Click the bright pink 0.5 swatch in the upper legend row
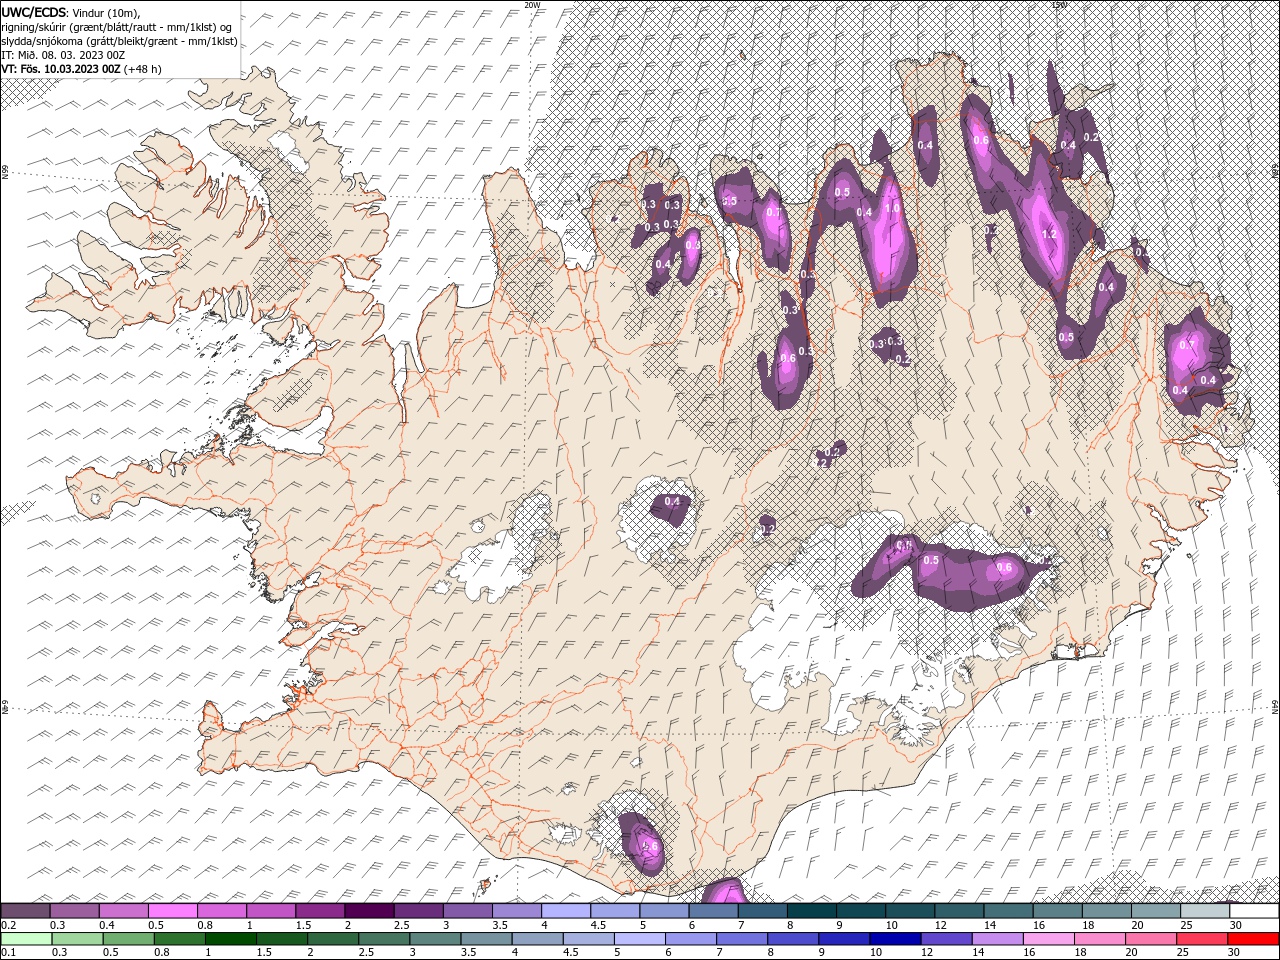Image resolution: width=1280 pixels, height=960 pixels. 172,911
